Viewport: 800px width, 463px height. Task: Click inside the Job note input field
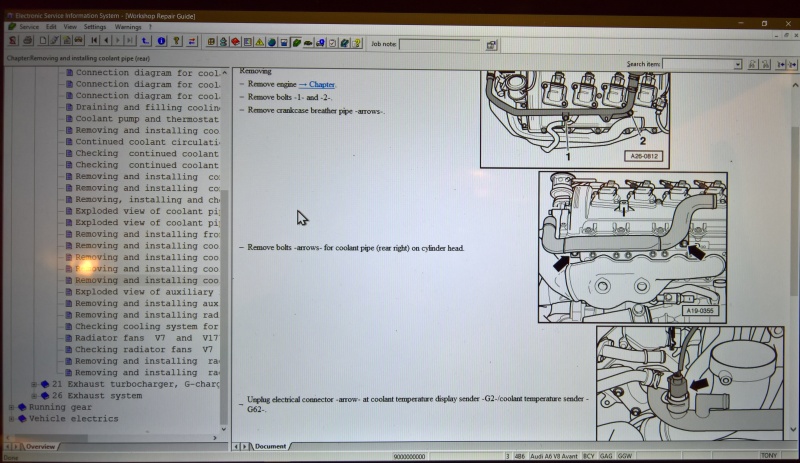pos(438,44)
